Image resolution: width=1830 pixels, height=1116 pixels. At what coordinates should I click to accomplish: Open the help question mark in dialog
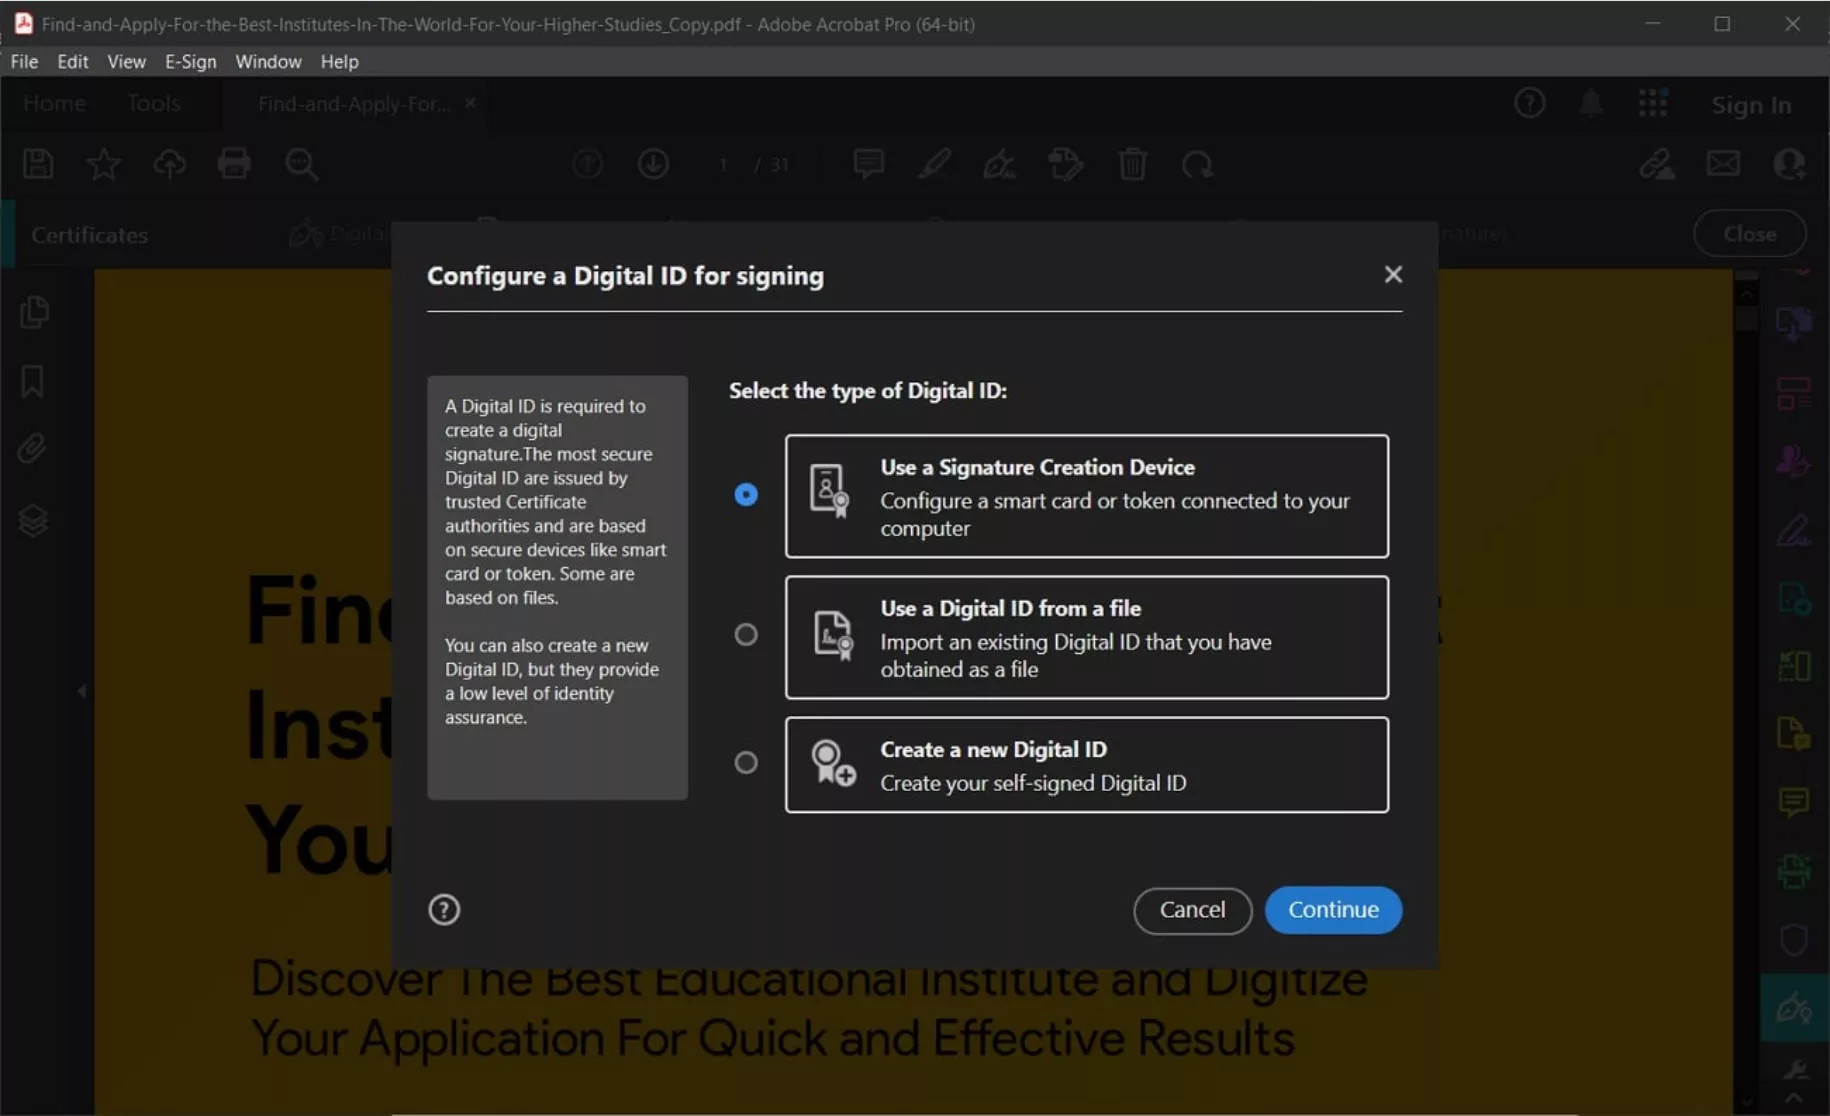tap(444, 909)
